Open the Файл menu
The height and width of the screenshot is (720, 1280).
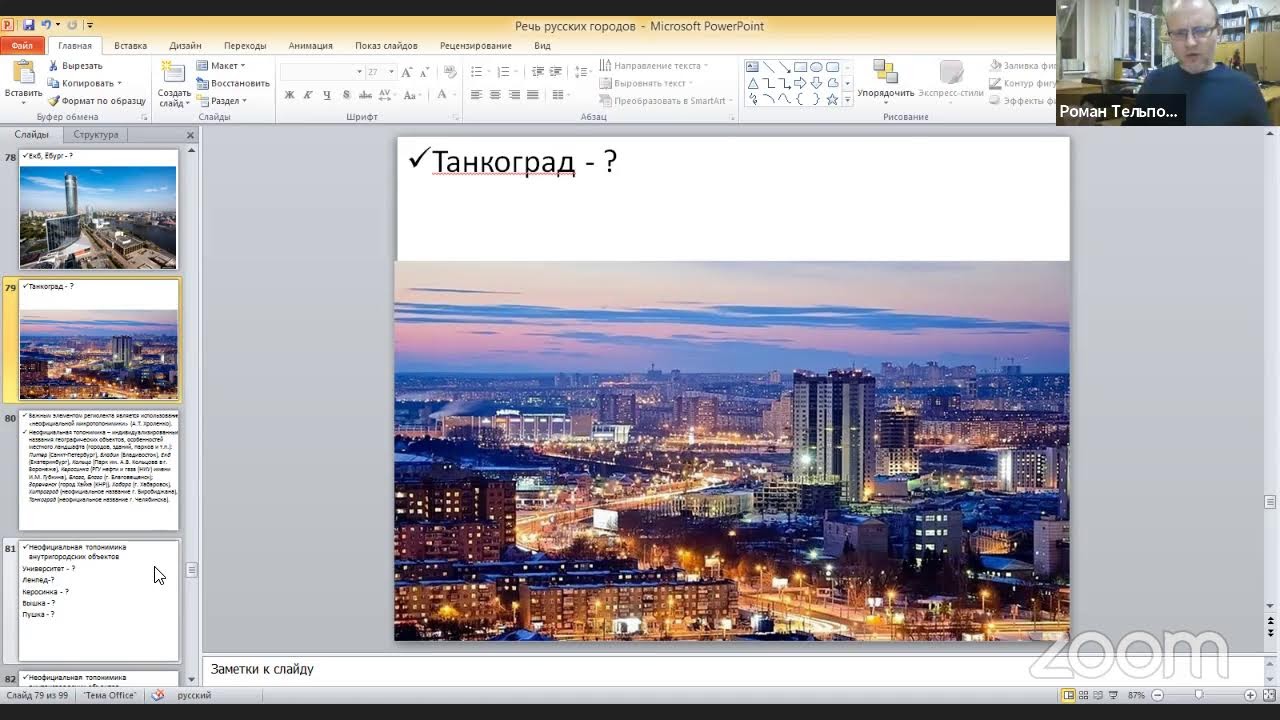pos(22,45)
